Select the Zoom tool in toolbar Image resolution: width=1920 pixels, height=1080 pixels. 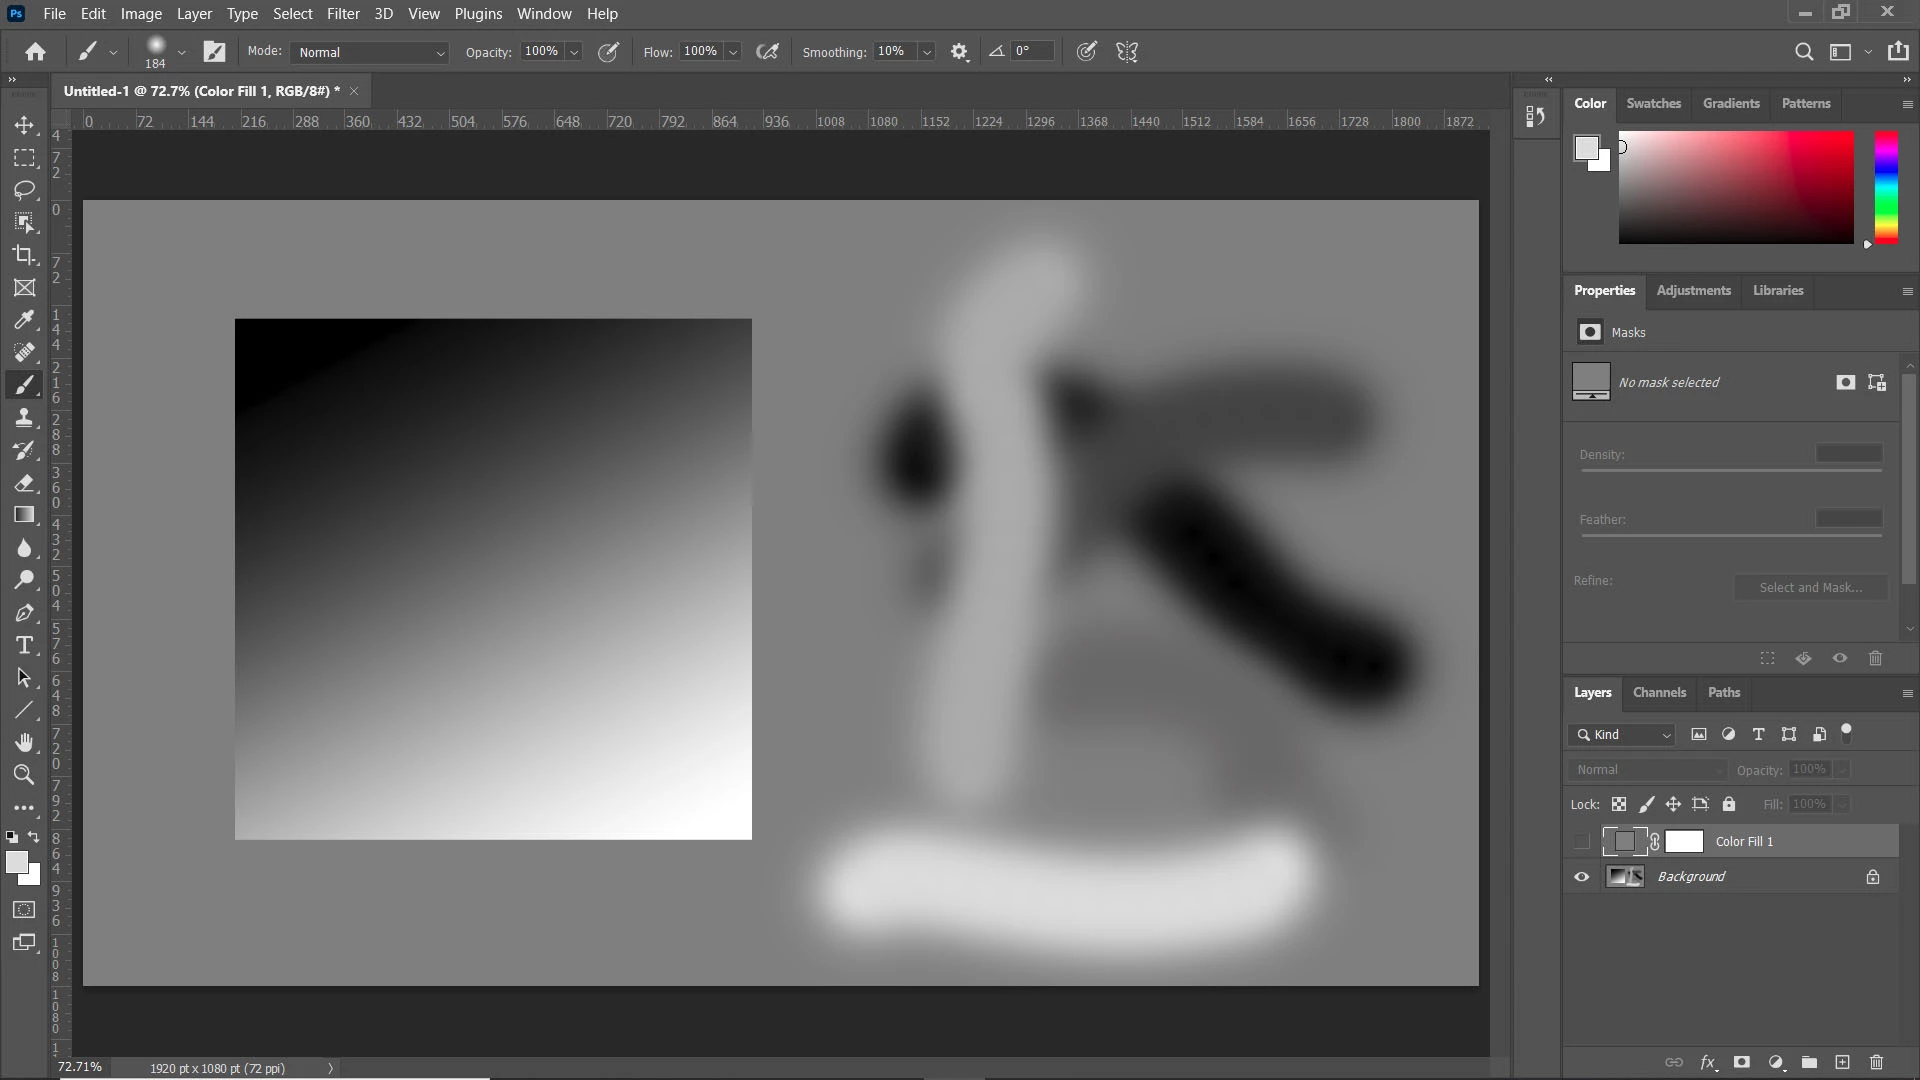point(24,775)
